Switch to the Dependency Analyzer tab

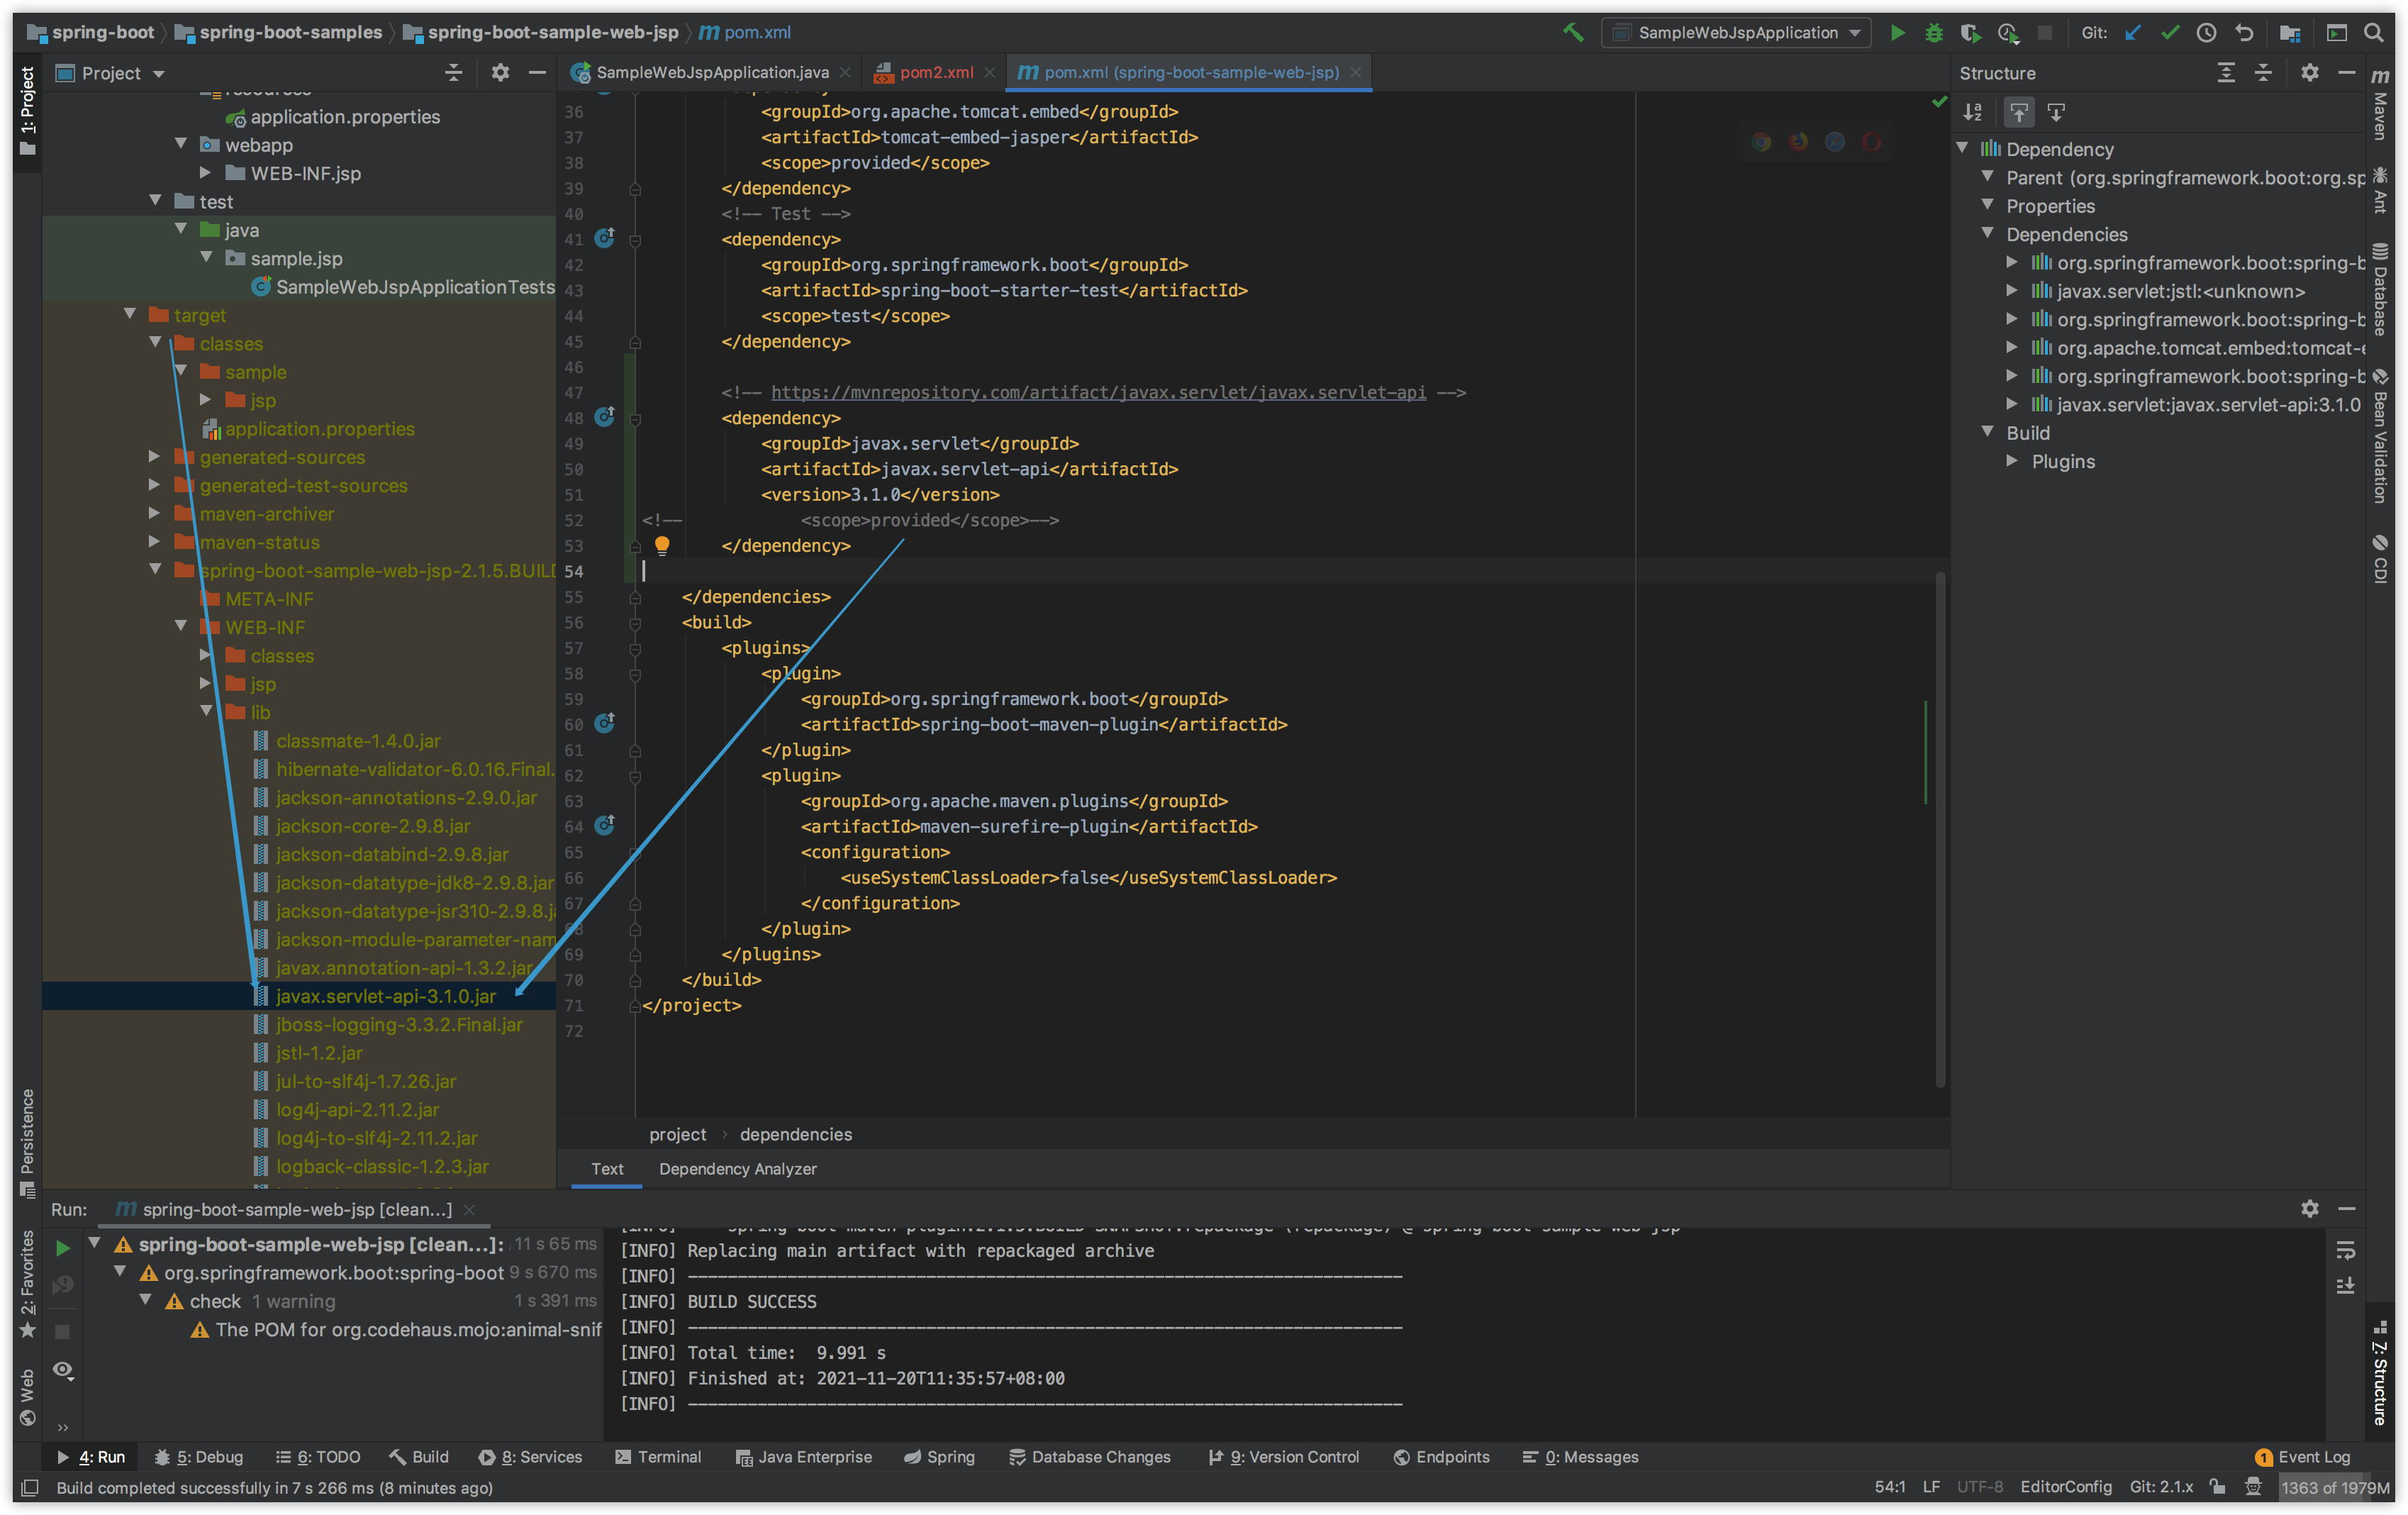tap(737, 1169)
